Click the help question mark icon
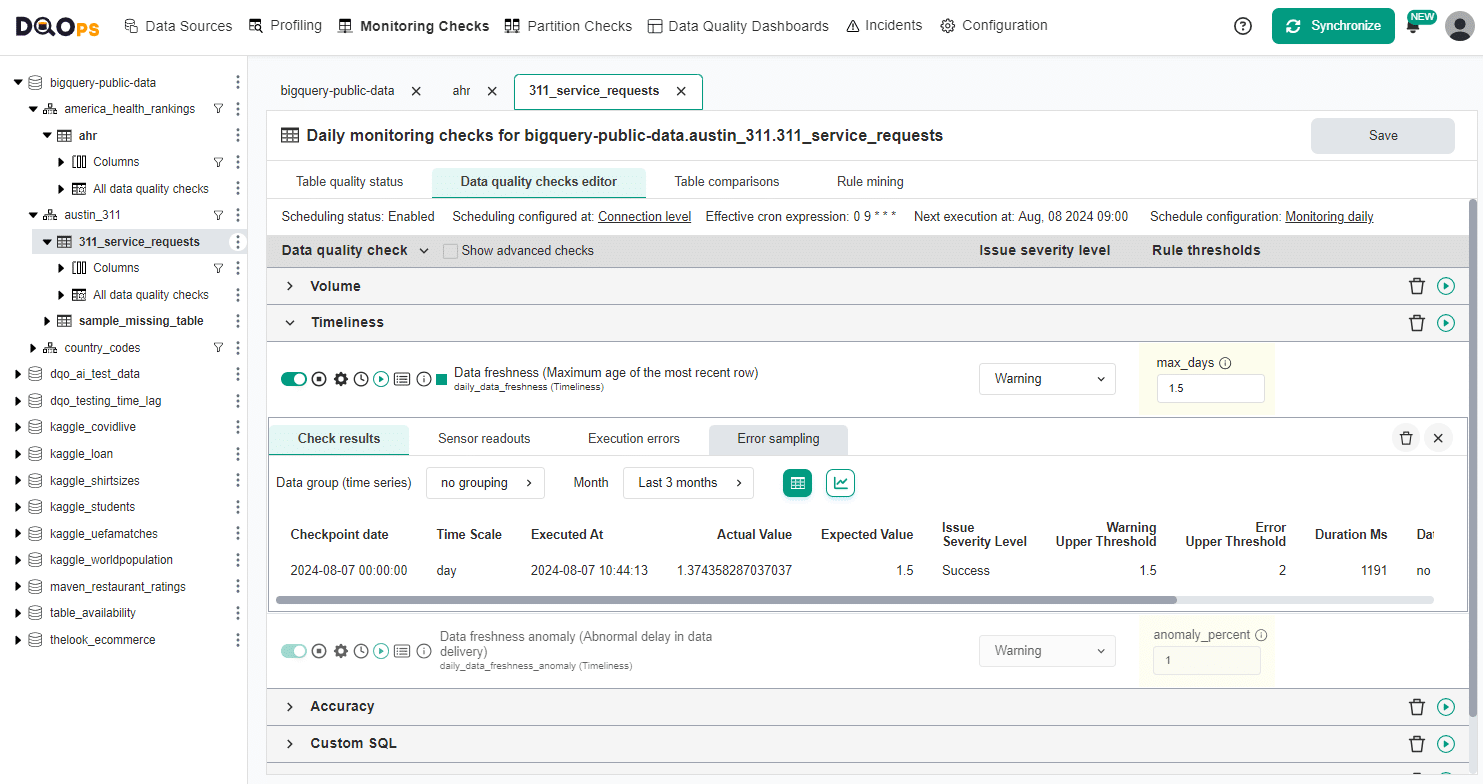The image size is (1483, 784). pyautogui.click(x=1243, y=27)
